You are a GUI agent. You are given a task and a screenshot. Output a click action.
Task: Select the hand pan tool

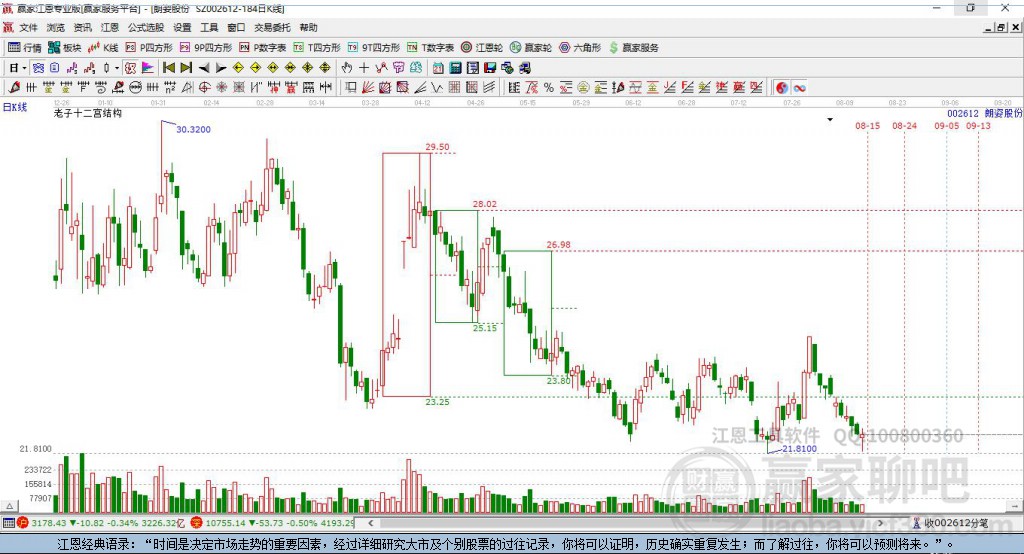click(347, 68)
